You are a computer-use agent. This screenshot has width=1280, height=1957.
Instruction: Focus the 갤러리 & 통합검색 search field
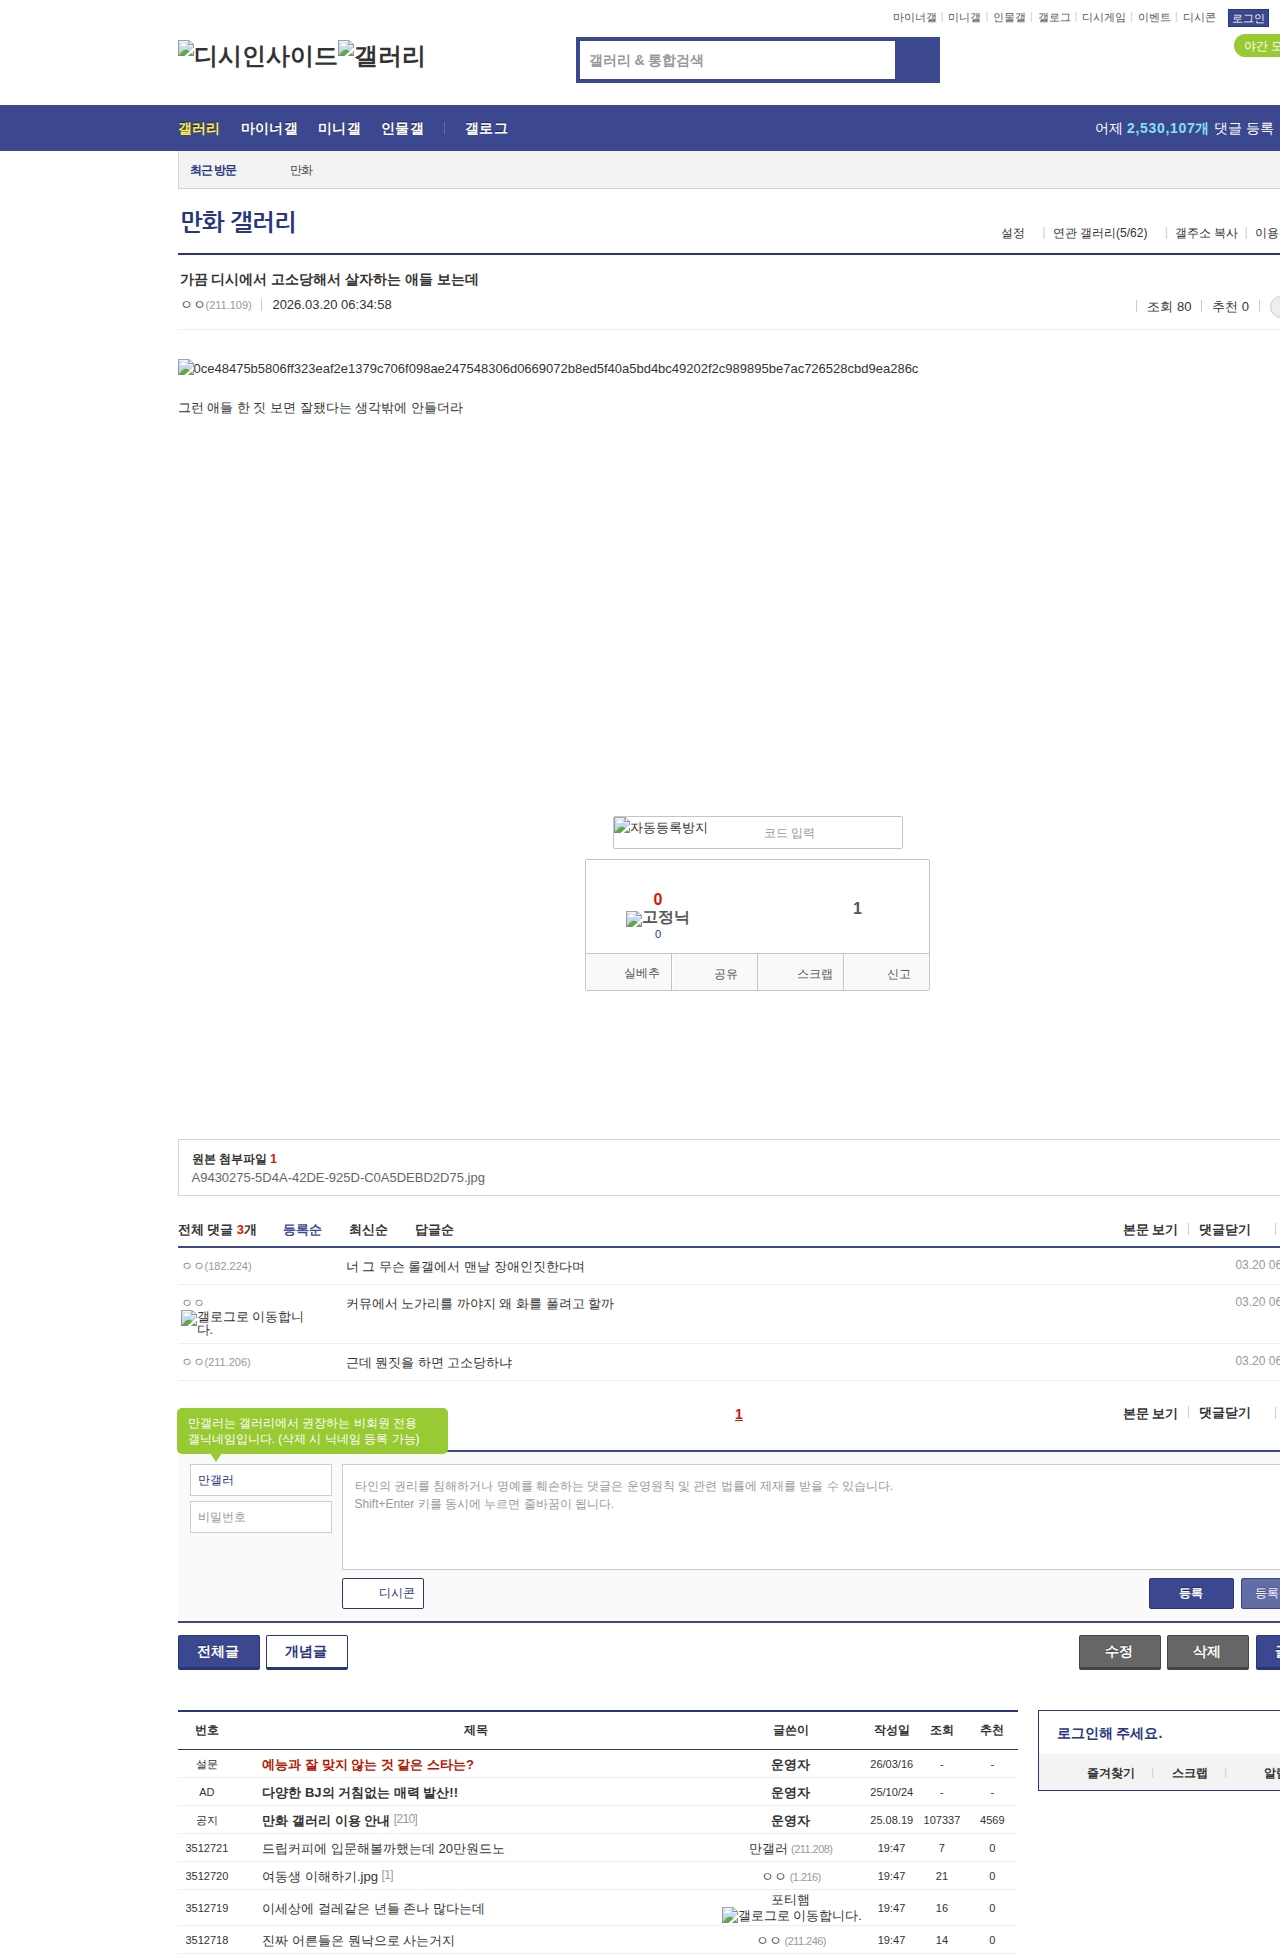[737, 60]
